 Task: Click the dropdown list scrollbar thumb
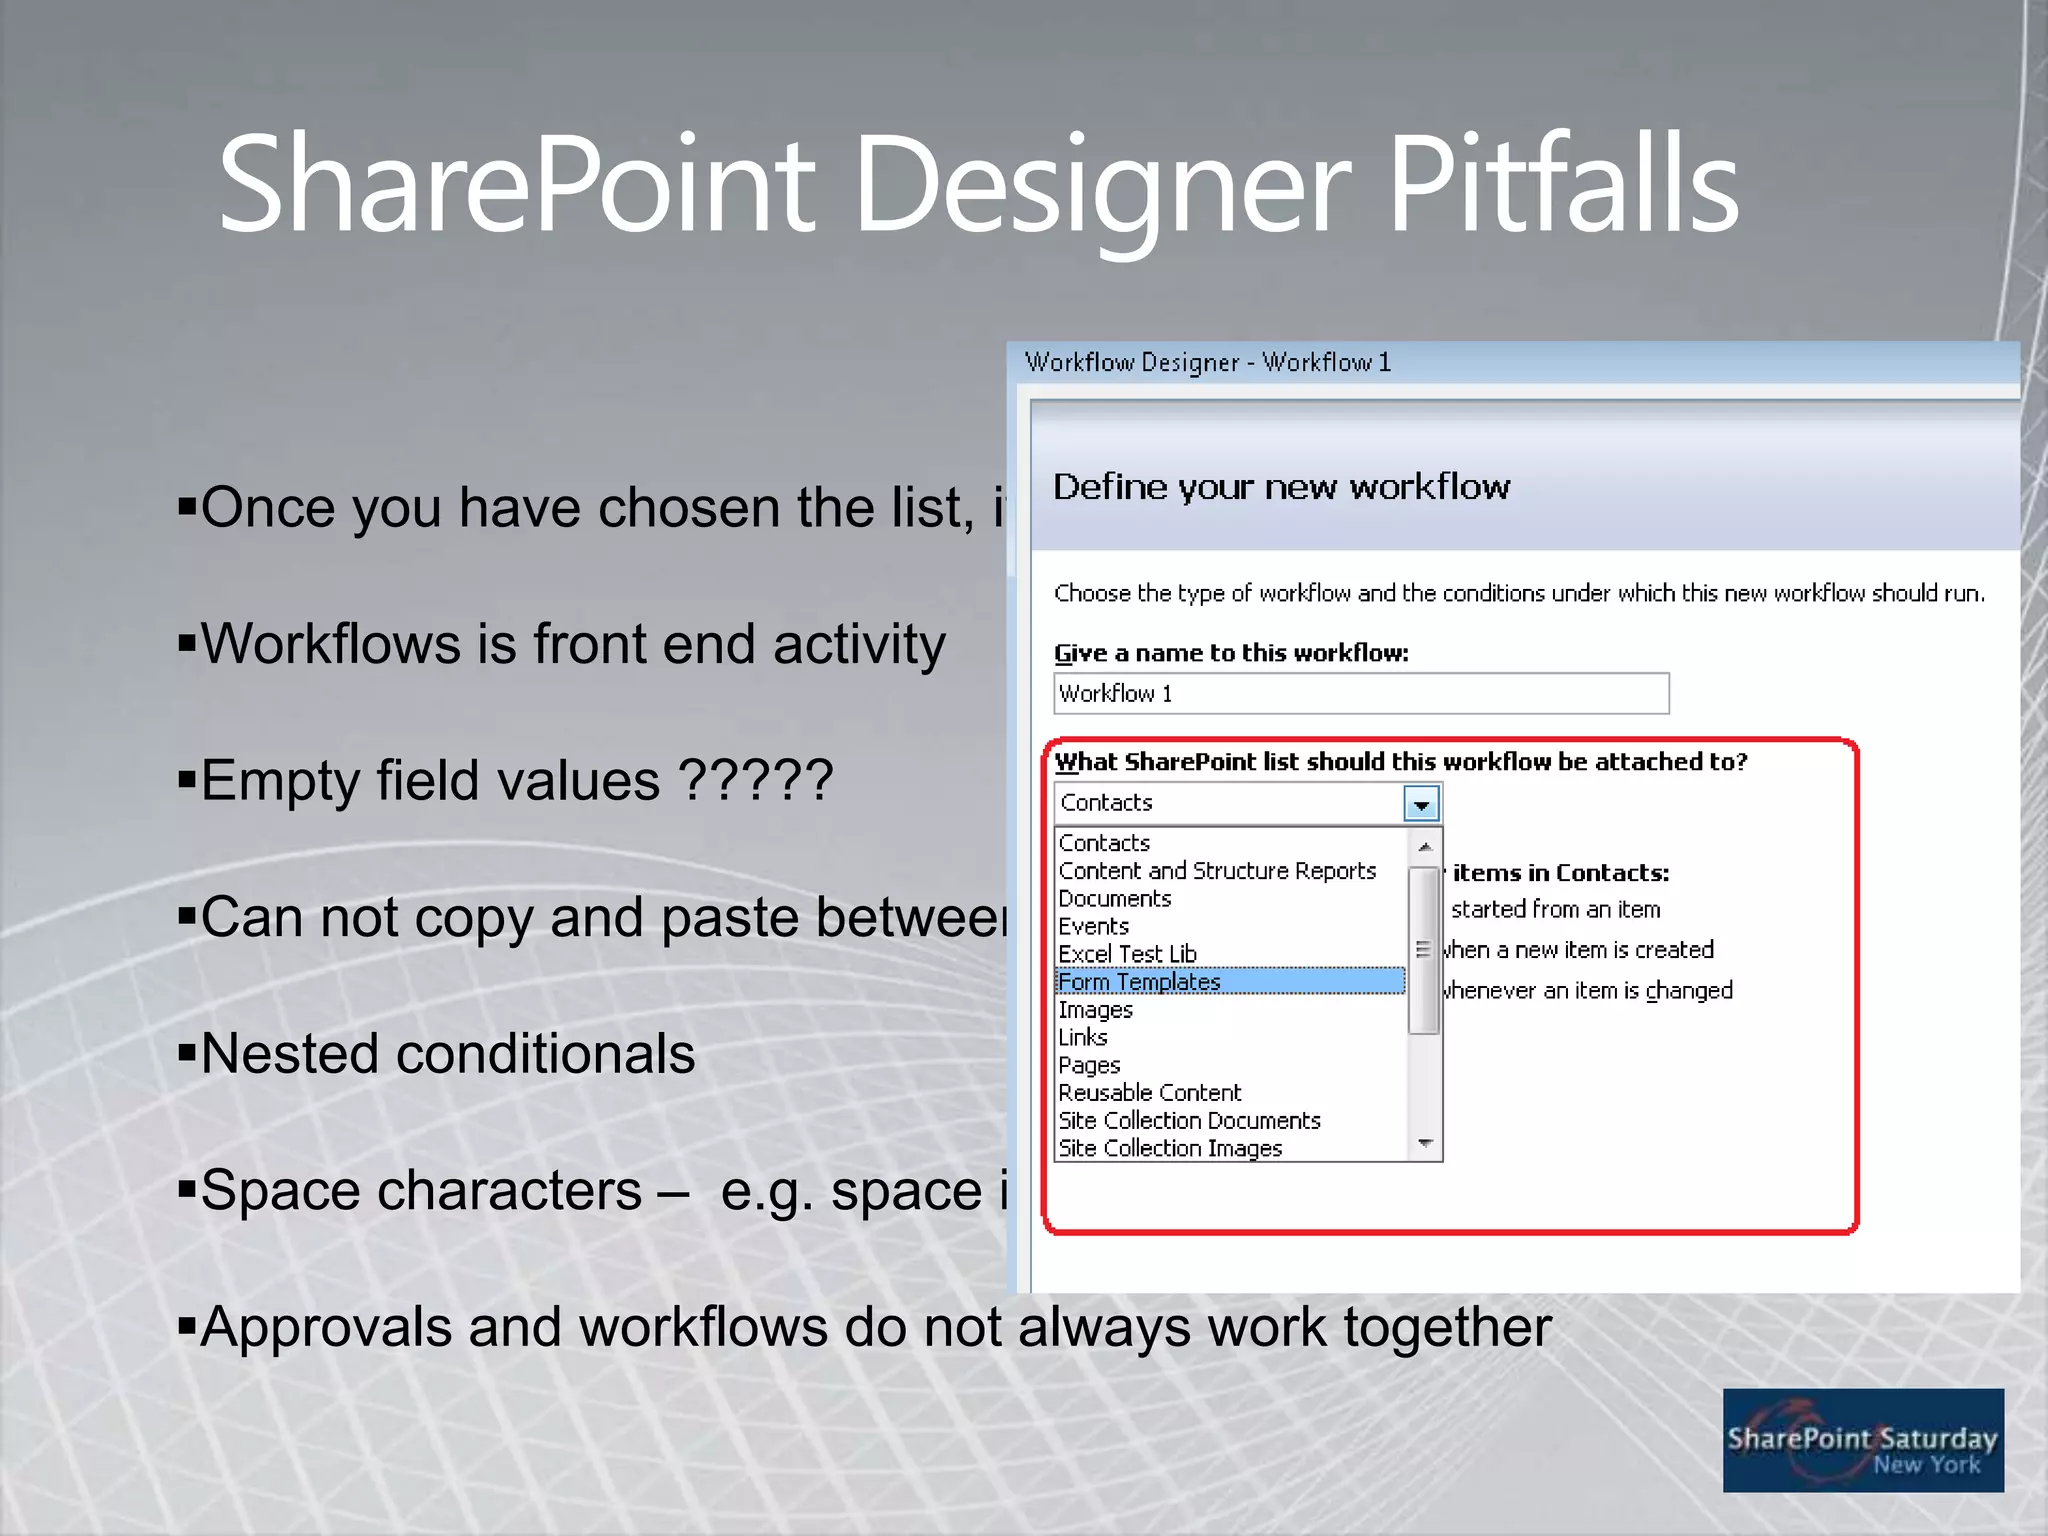[x=1424, y=950]
